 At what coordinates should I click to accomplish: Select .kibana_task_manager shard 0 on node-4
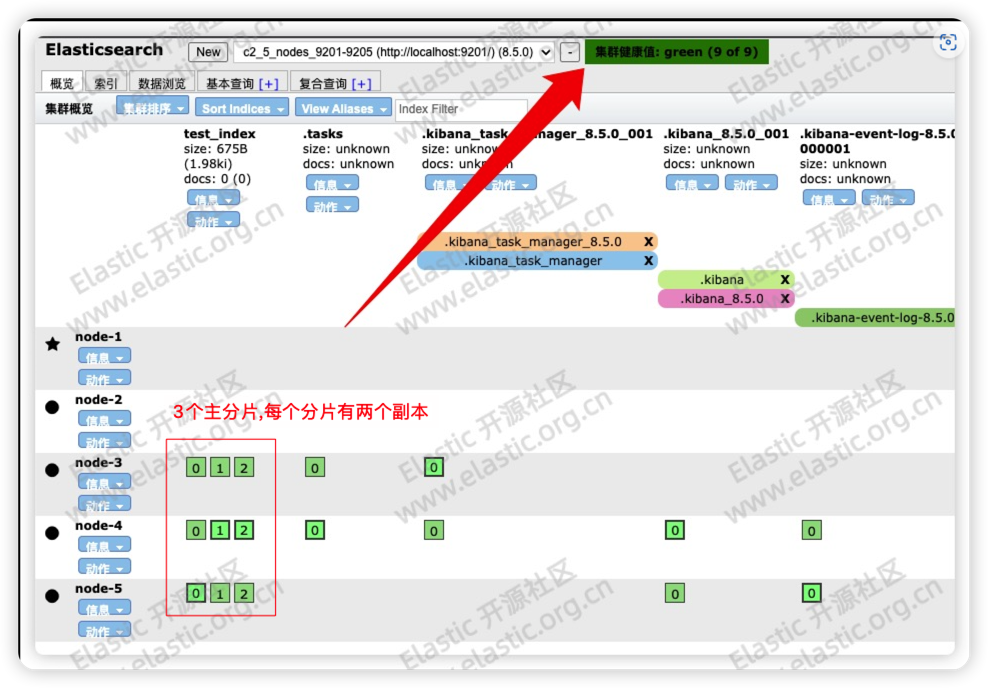[x=434, y=530]
